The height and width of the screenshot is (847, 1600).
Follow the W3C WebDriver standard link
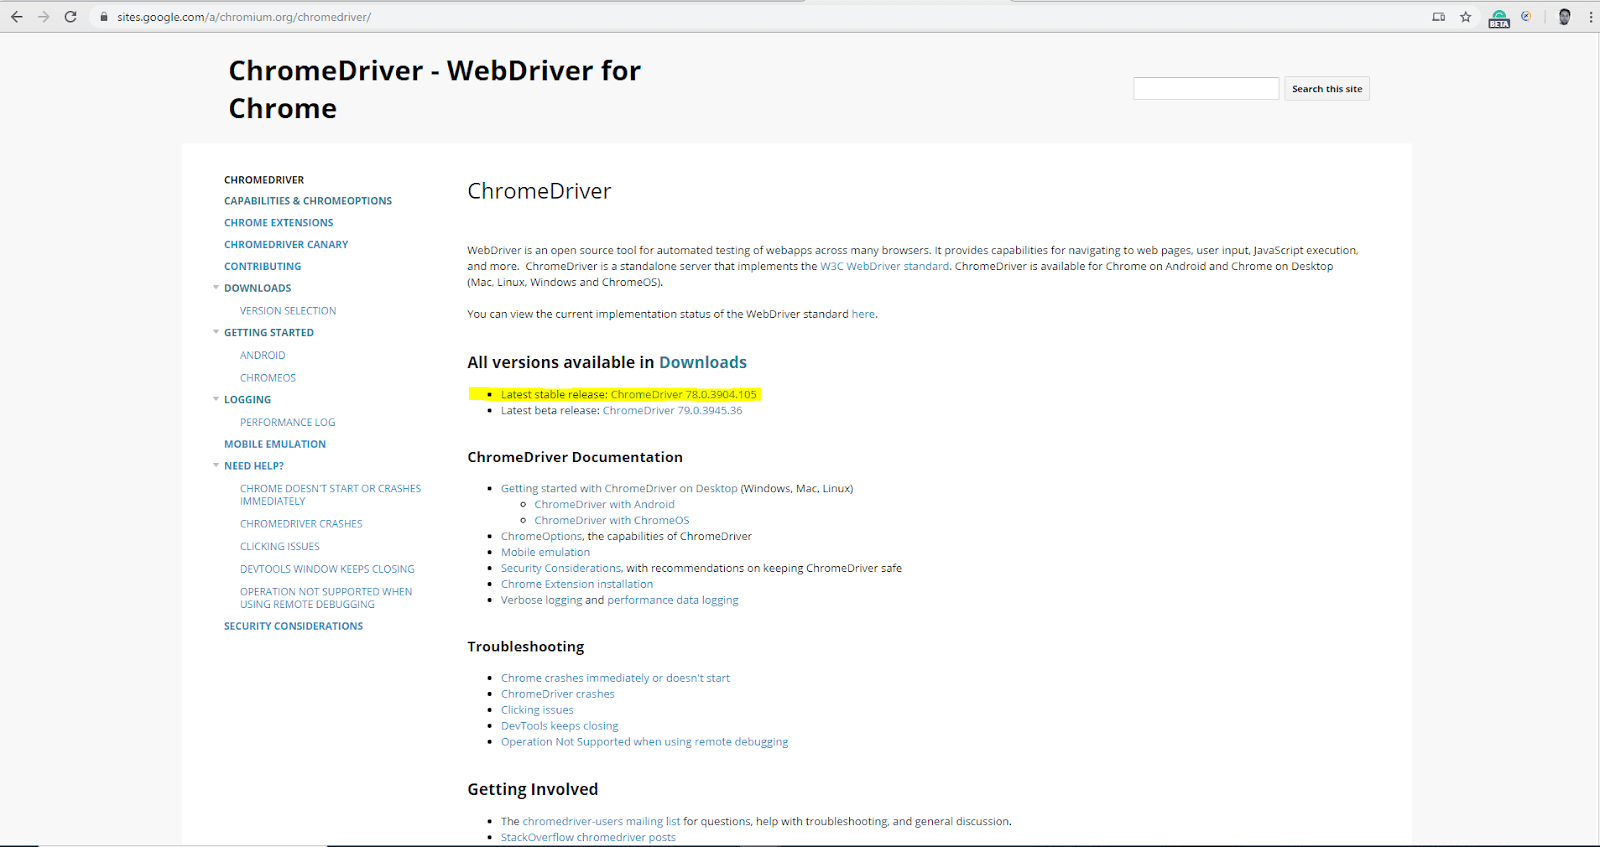pyautogui.click(x=884, y=266)
